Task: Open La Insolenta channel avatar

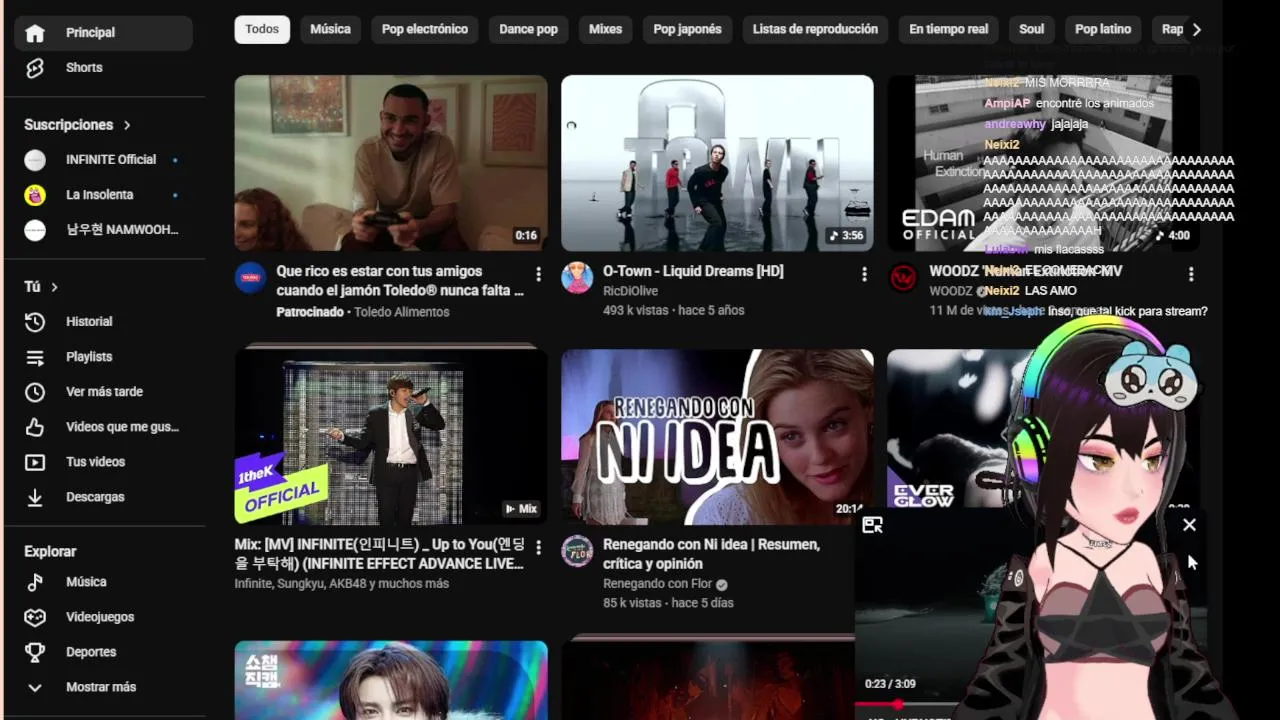Action: click(x=35, y=195)
